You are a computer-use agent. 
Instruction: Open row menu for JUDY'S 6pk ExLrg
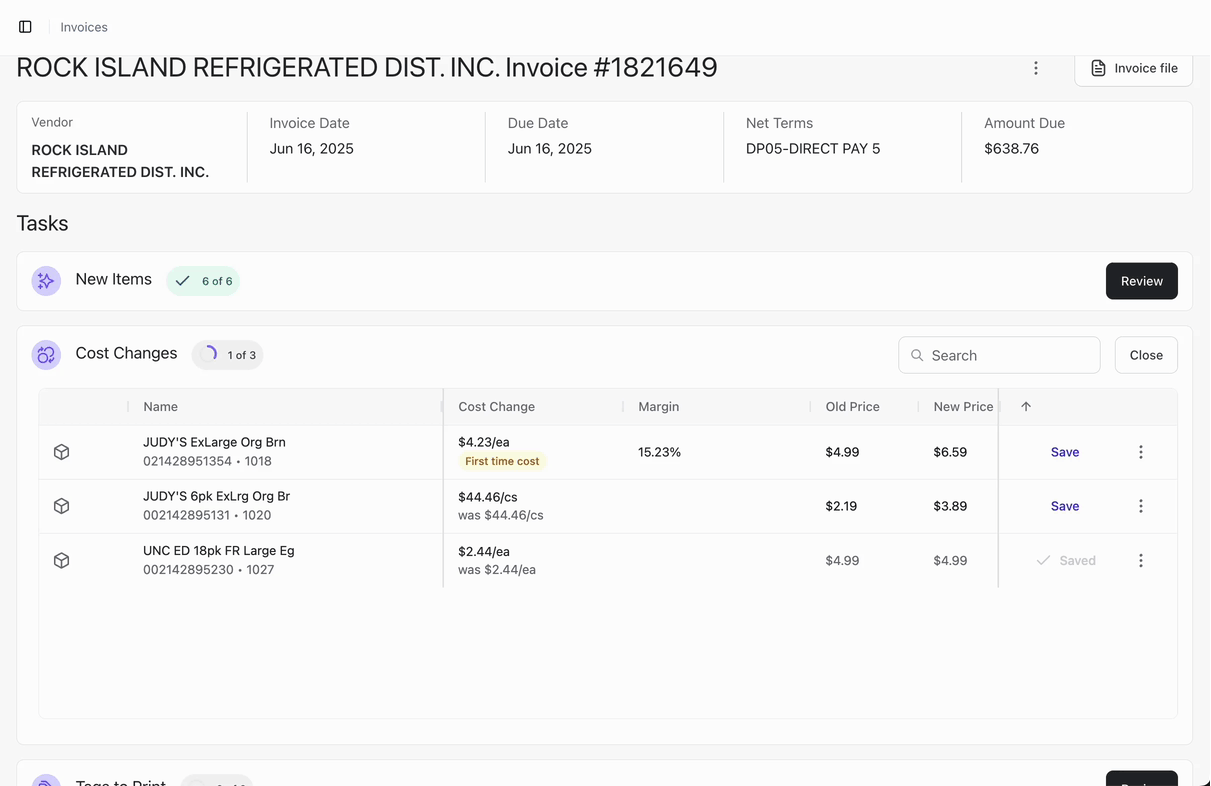coord(1141,506)
